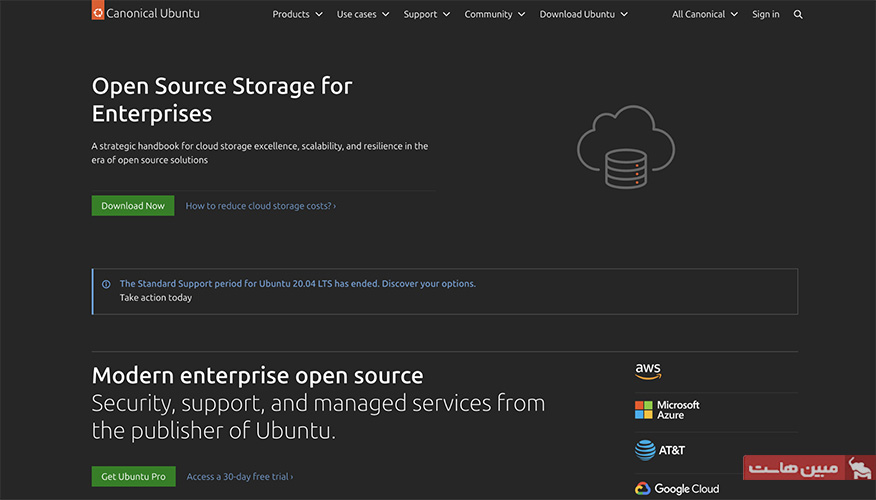Image resolution: width=876 pixels, height=500 pixels.
Task: Click the cloud storage database illustration
Action: tap(626, 147)
